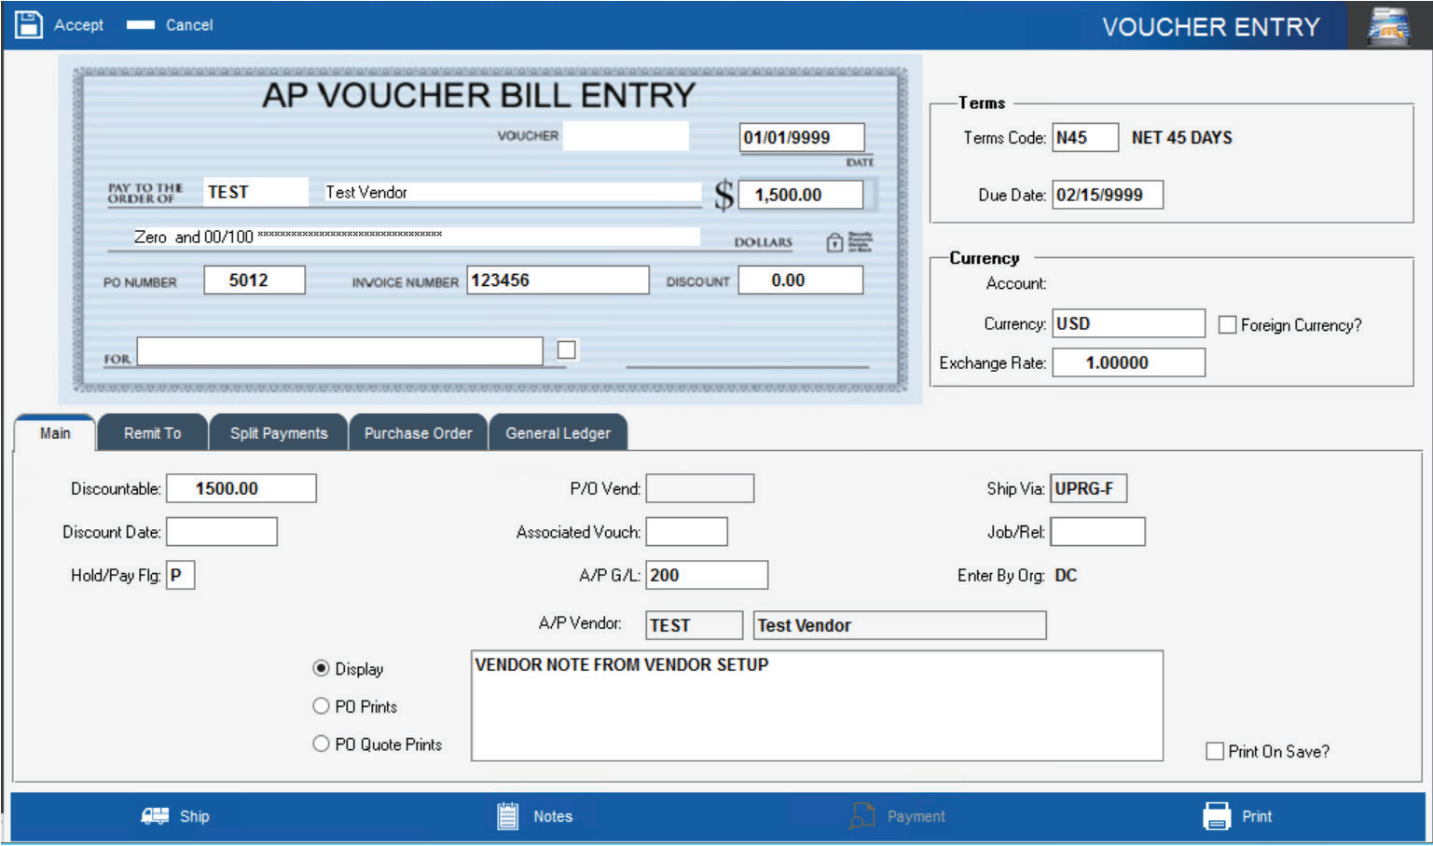Check the Print On Save option

[x=1213, y=750]
